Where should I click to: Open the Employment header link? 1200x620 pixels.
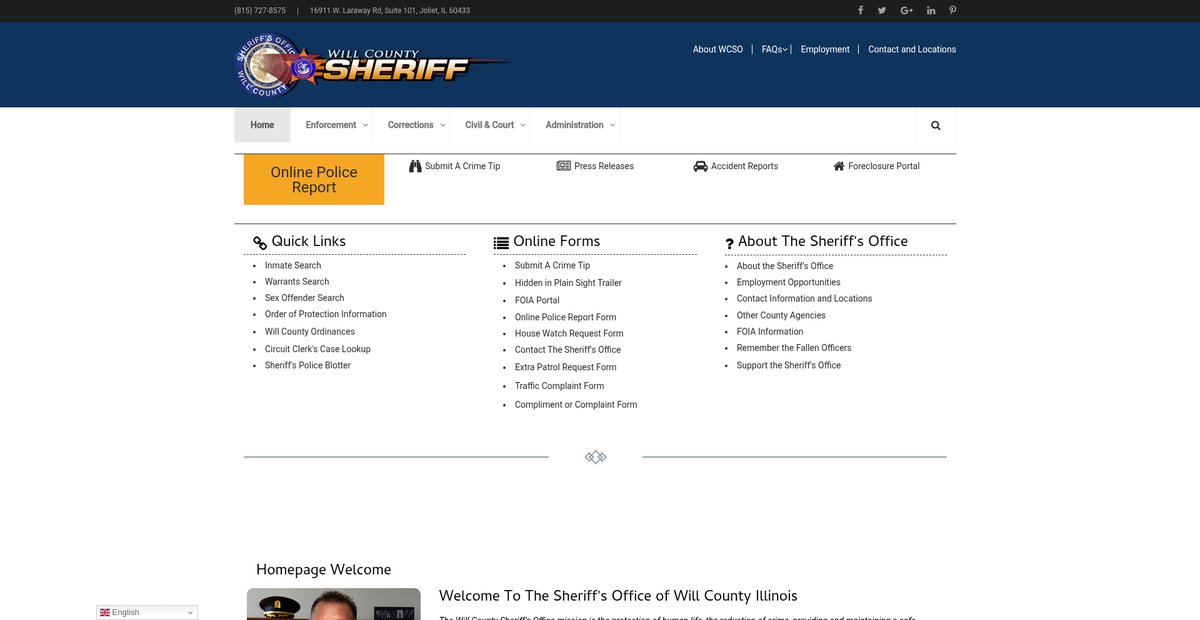pos(825,49)
